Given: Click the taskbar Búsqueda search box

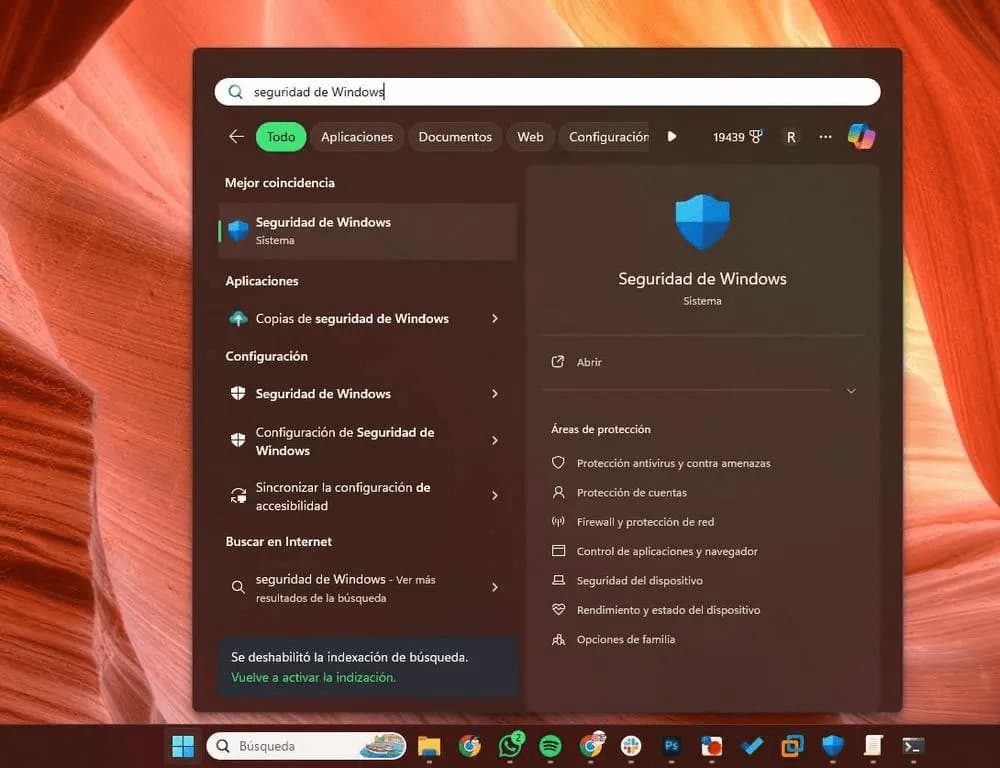Looking at the screenshot, I should (307, 746).
